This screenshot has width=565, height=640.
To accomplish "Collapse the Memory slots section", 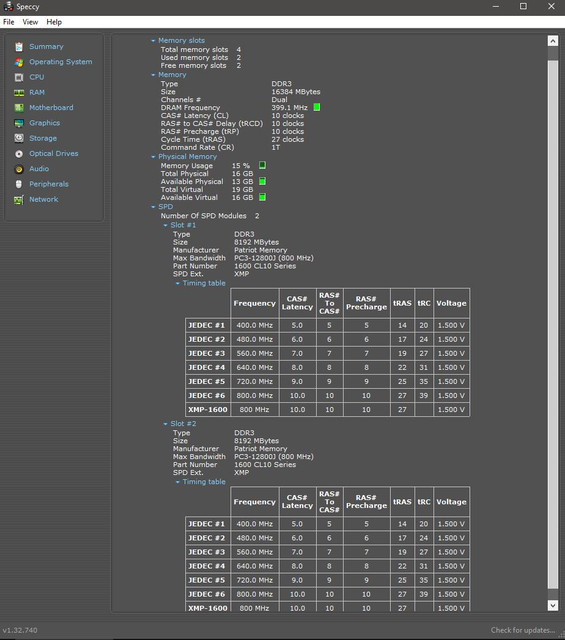I will click(x=153, y=41).
